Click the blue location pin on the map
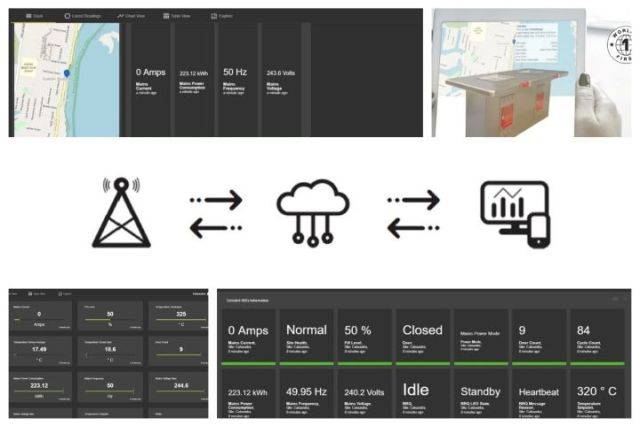The width and height of the screenshot is (640, 427). tap(67, 73)
